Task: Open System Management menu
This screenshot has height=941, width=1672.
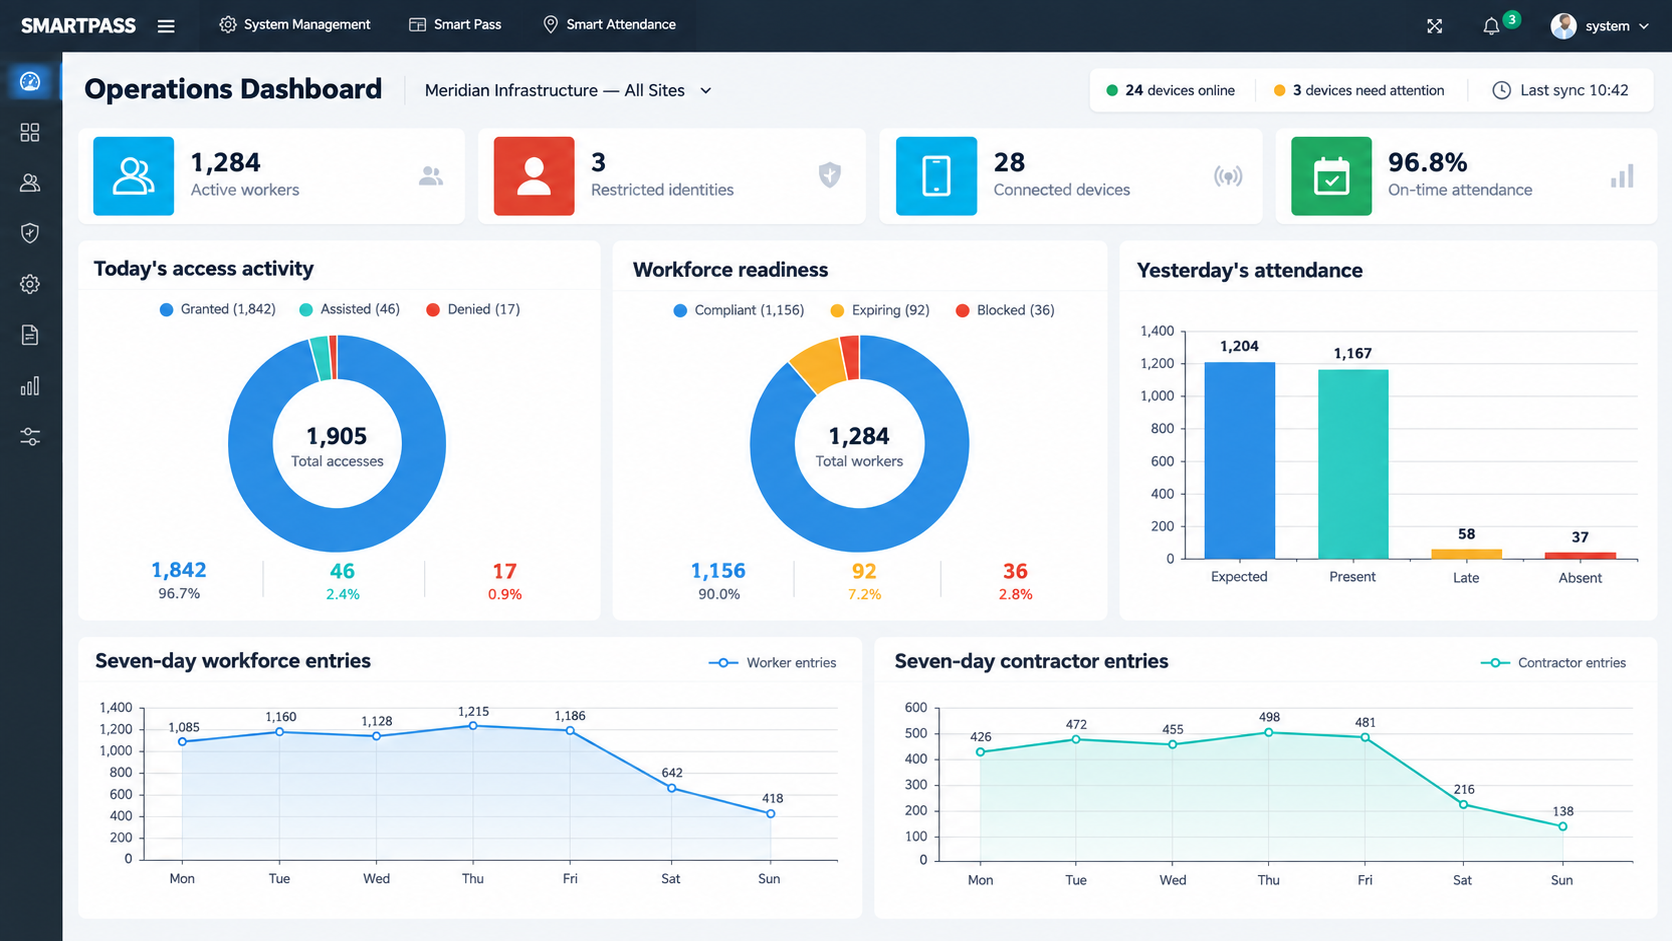Action: (x=295, y=24)
